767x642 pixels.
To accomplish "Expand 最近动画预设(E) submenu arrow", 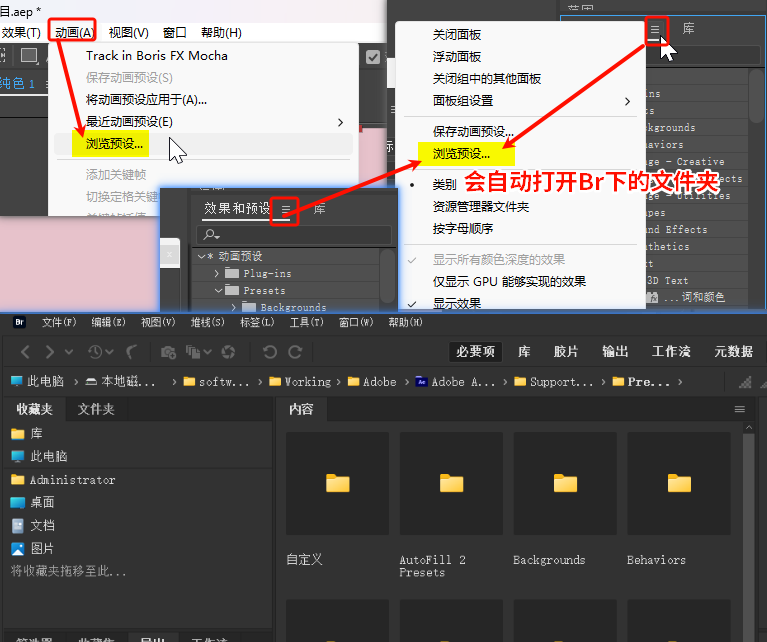I will pyautogui.click(x=340, y=122).
